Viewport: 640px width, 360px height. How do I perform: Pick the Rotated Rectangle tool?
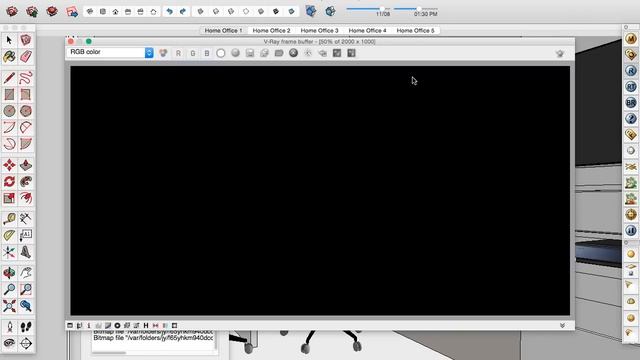(x=26, y=94)
